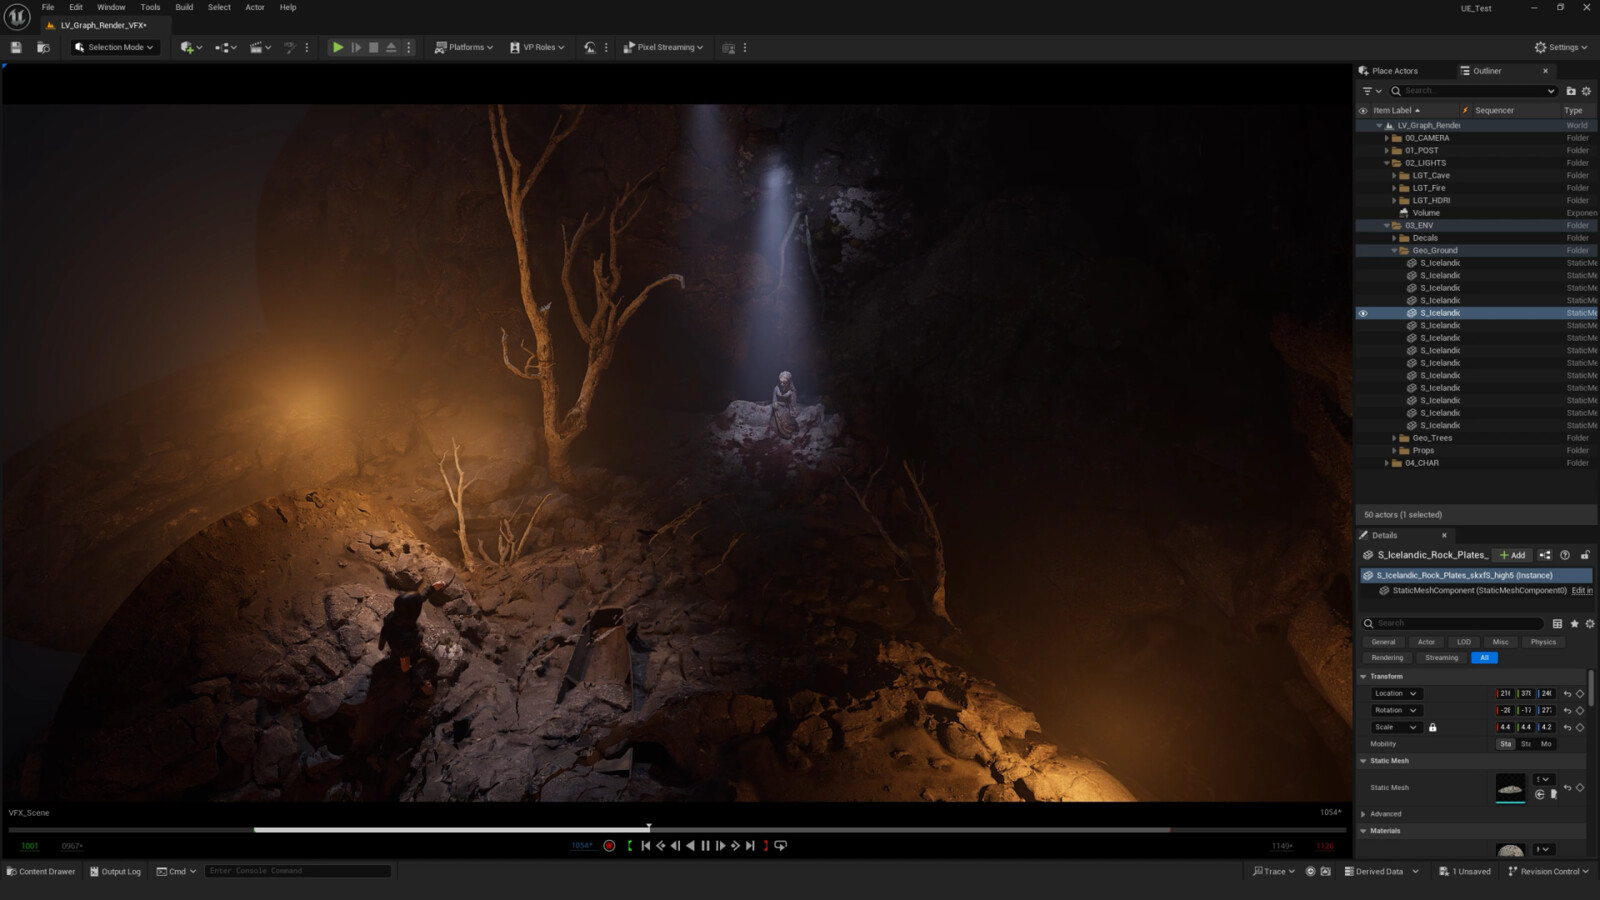Reset Location to default with the arrow icon
The image size is (1600, 900).
coord(1567,694)
